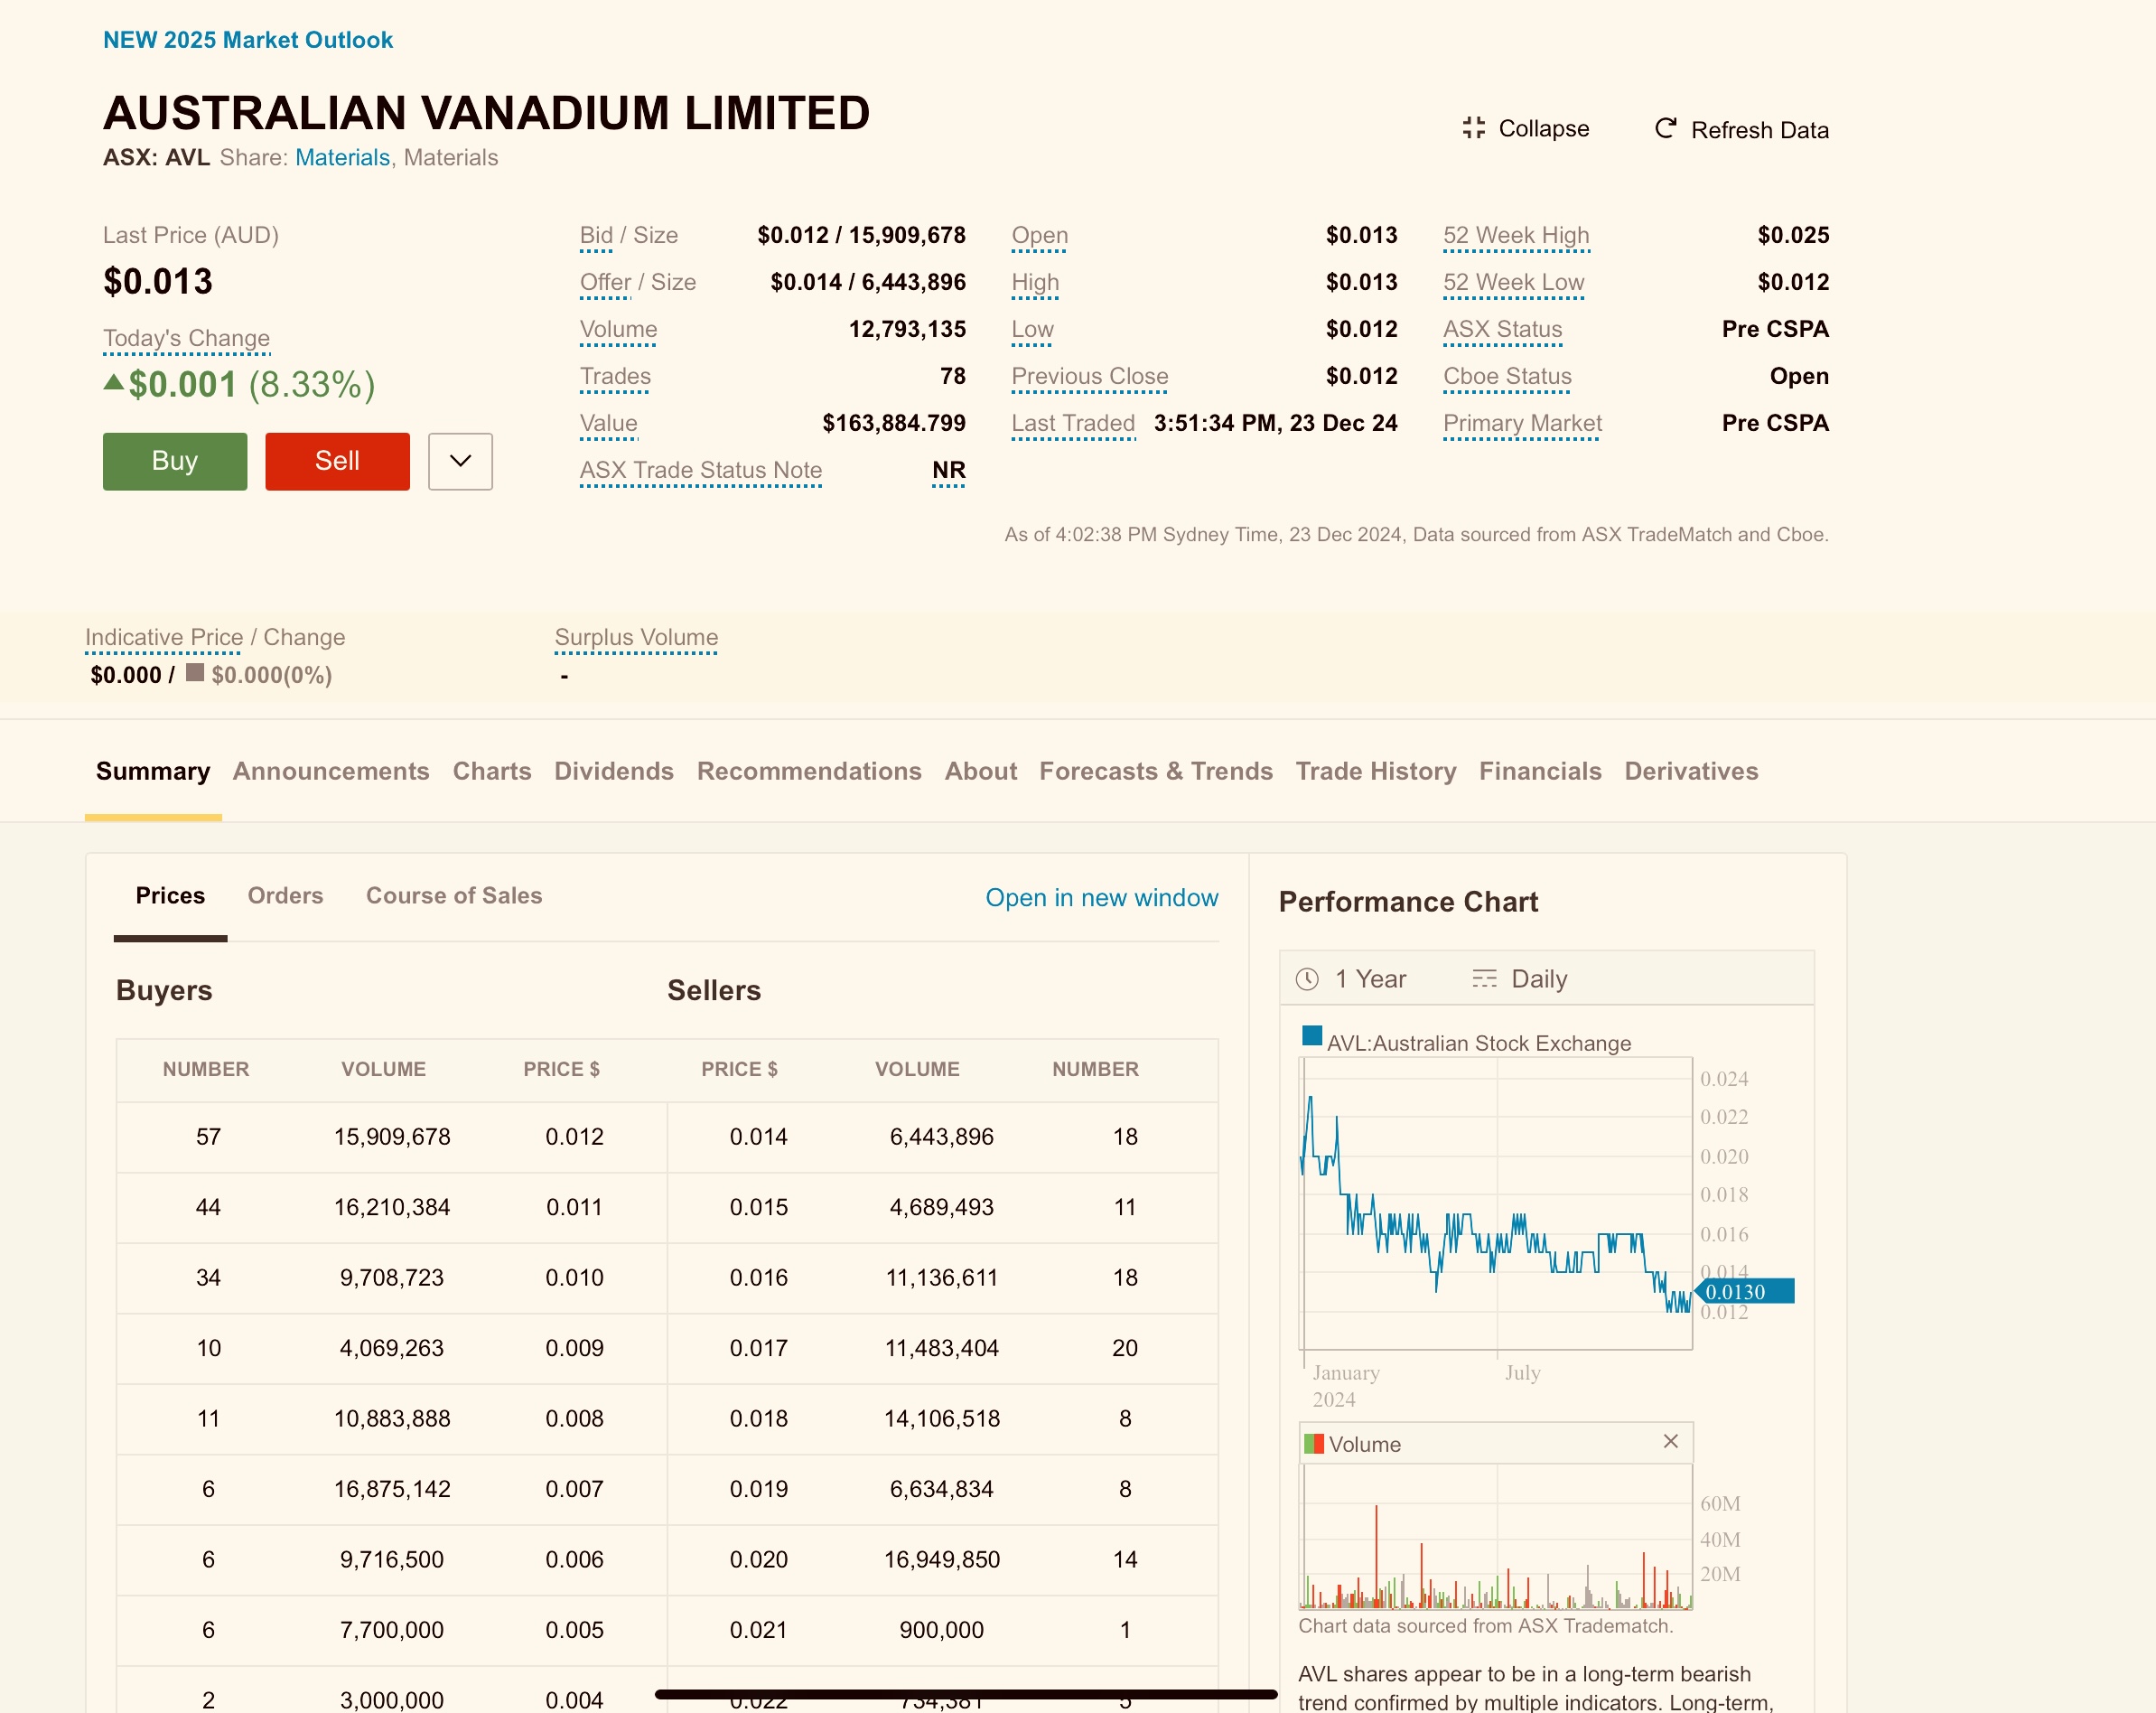Click the volume bar chart

(1496, 1538)
